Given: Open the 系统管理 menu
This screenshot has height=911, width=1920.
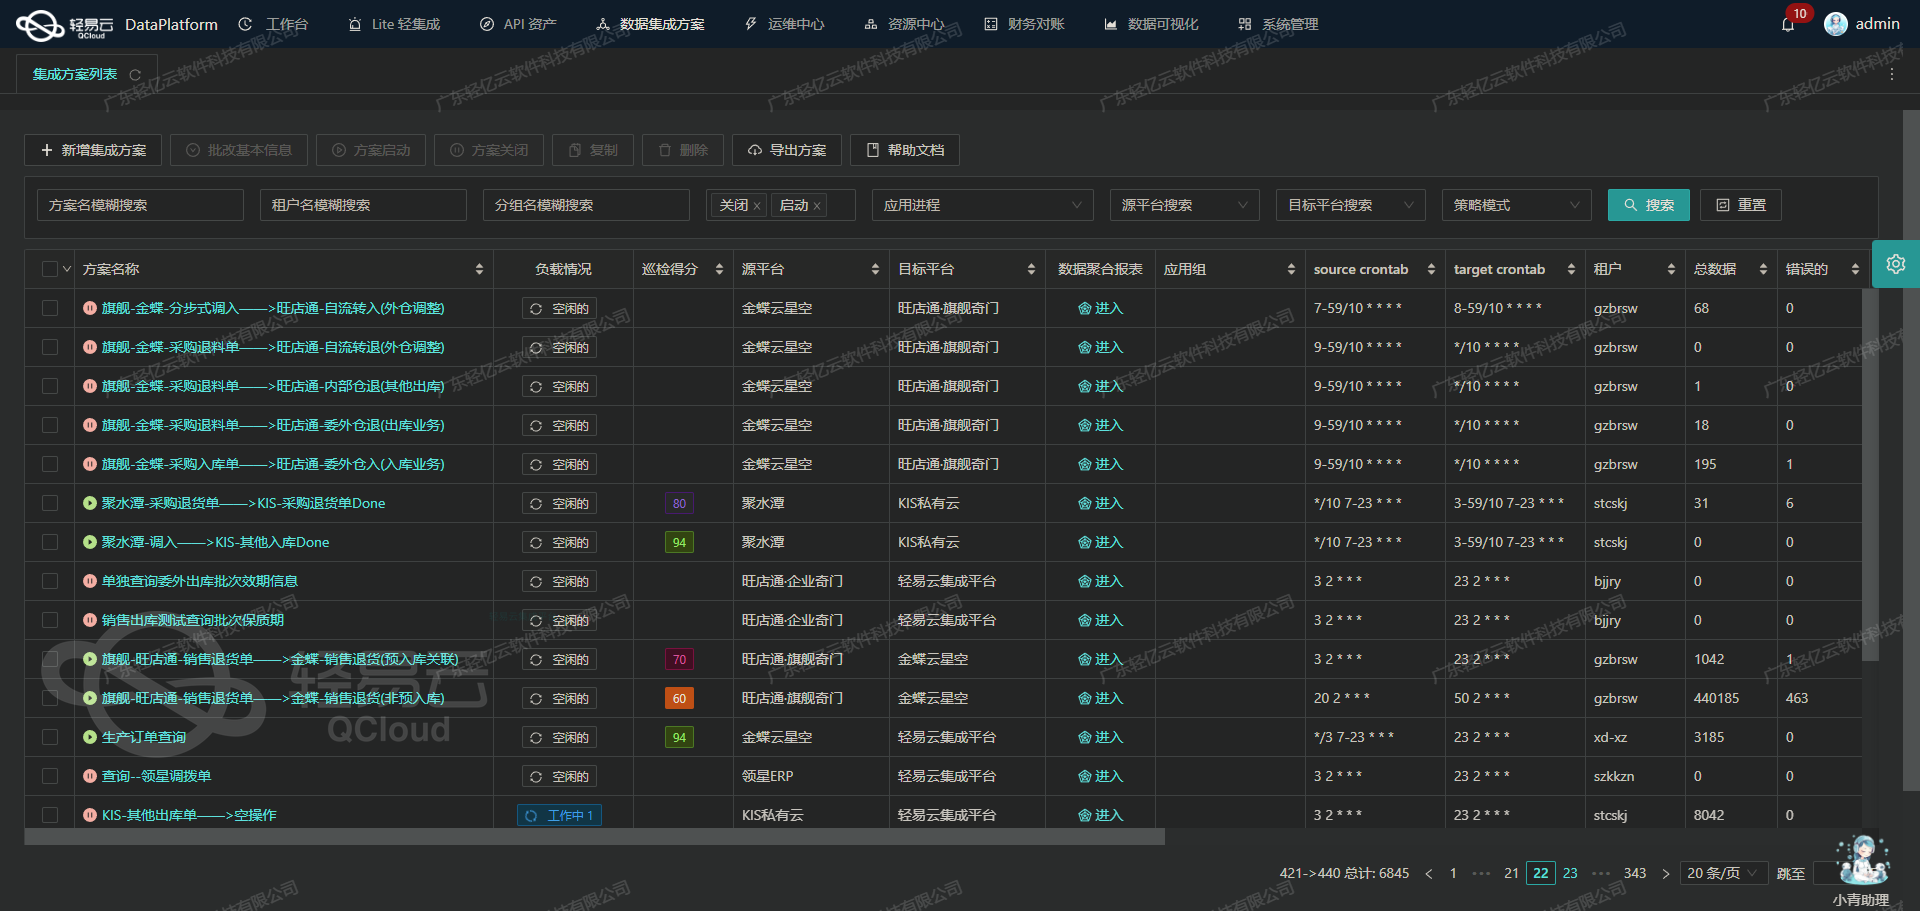Looking at the screenshot, I should point(1278,24).
